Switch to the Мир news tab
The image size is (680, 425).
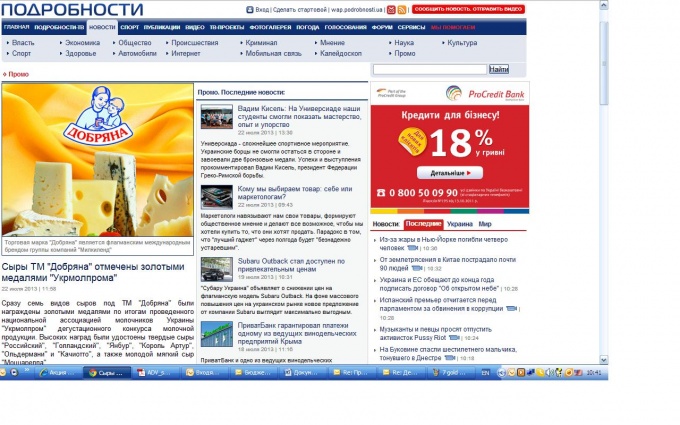click(484, 224)
